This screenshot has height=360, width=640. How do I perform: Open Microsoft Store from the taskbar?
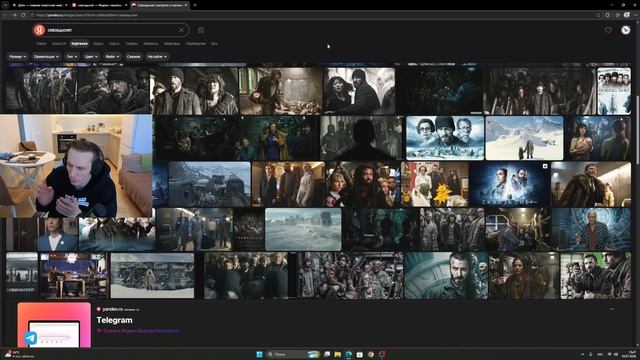click(x=360, y=354)
